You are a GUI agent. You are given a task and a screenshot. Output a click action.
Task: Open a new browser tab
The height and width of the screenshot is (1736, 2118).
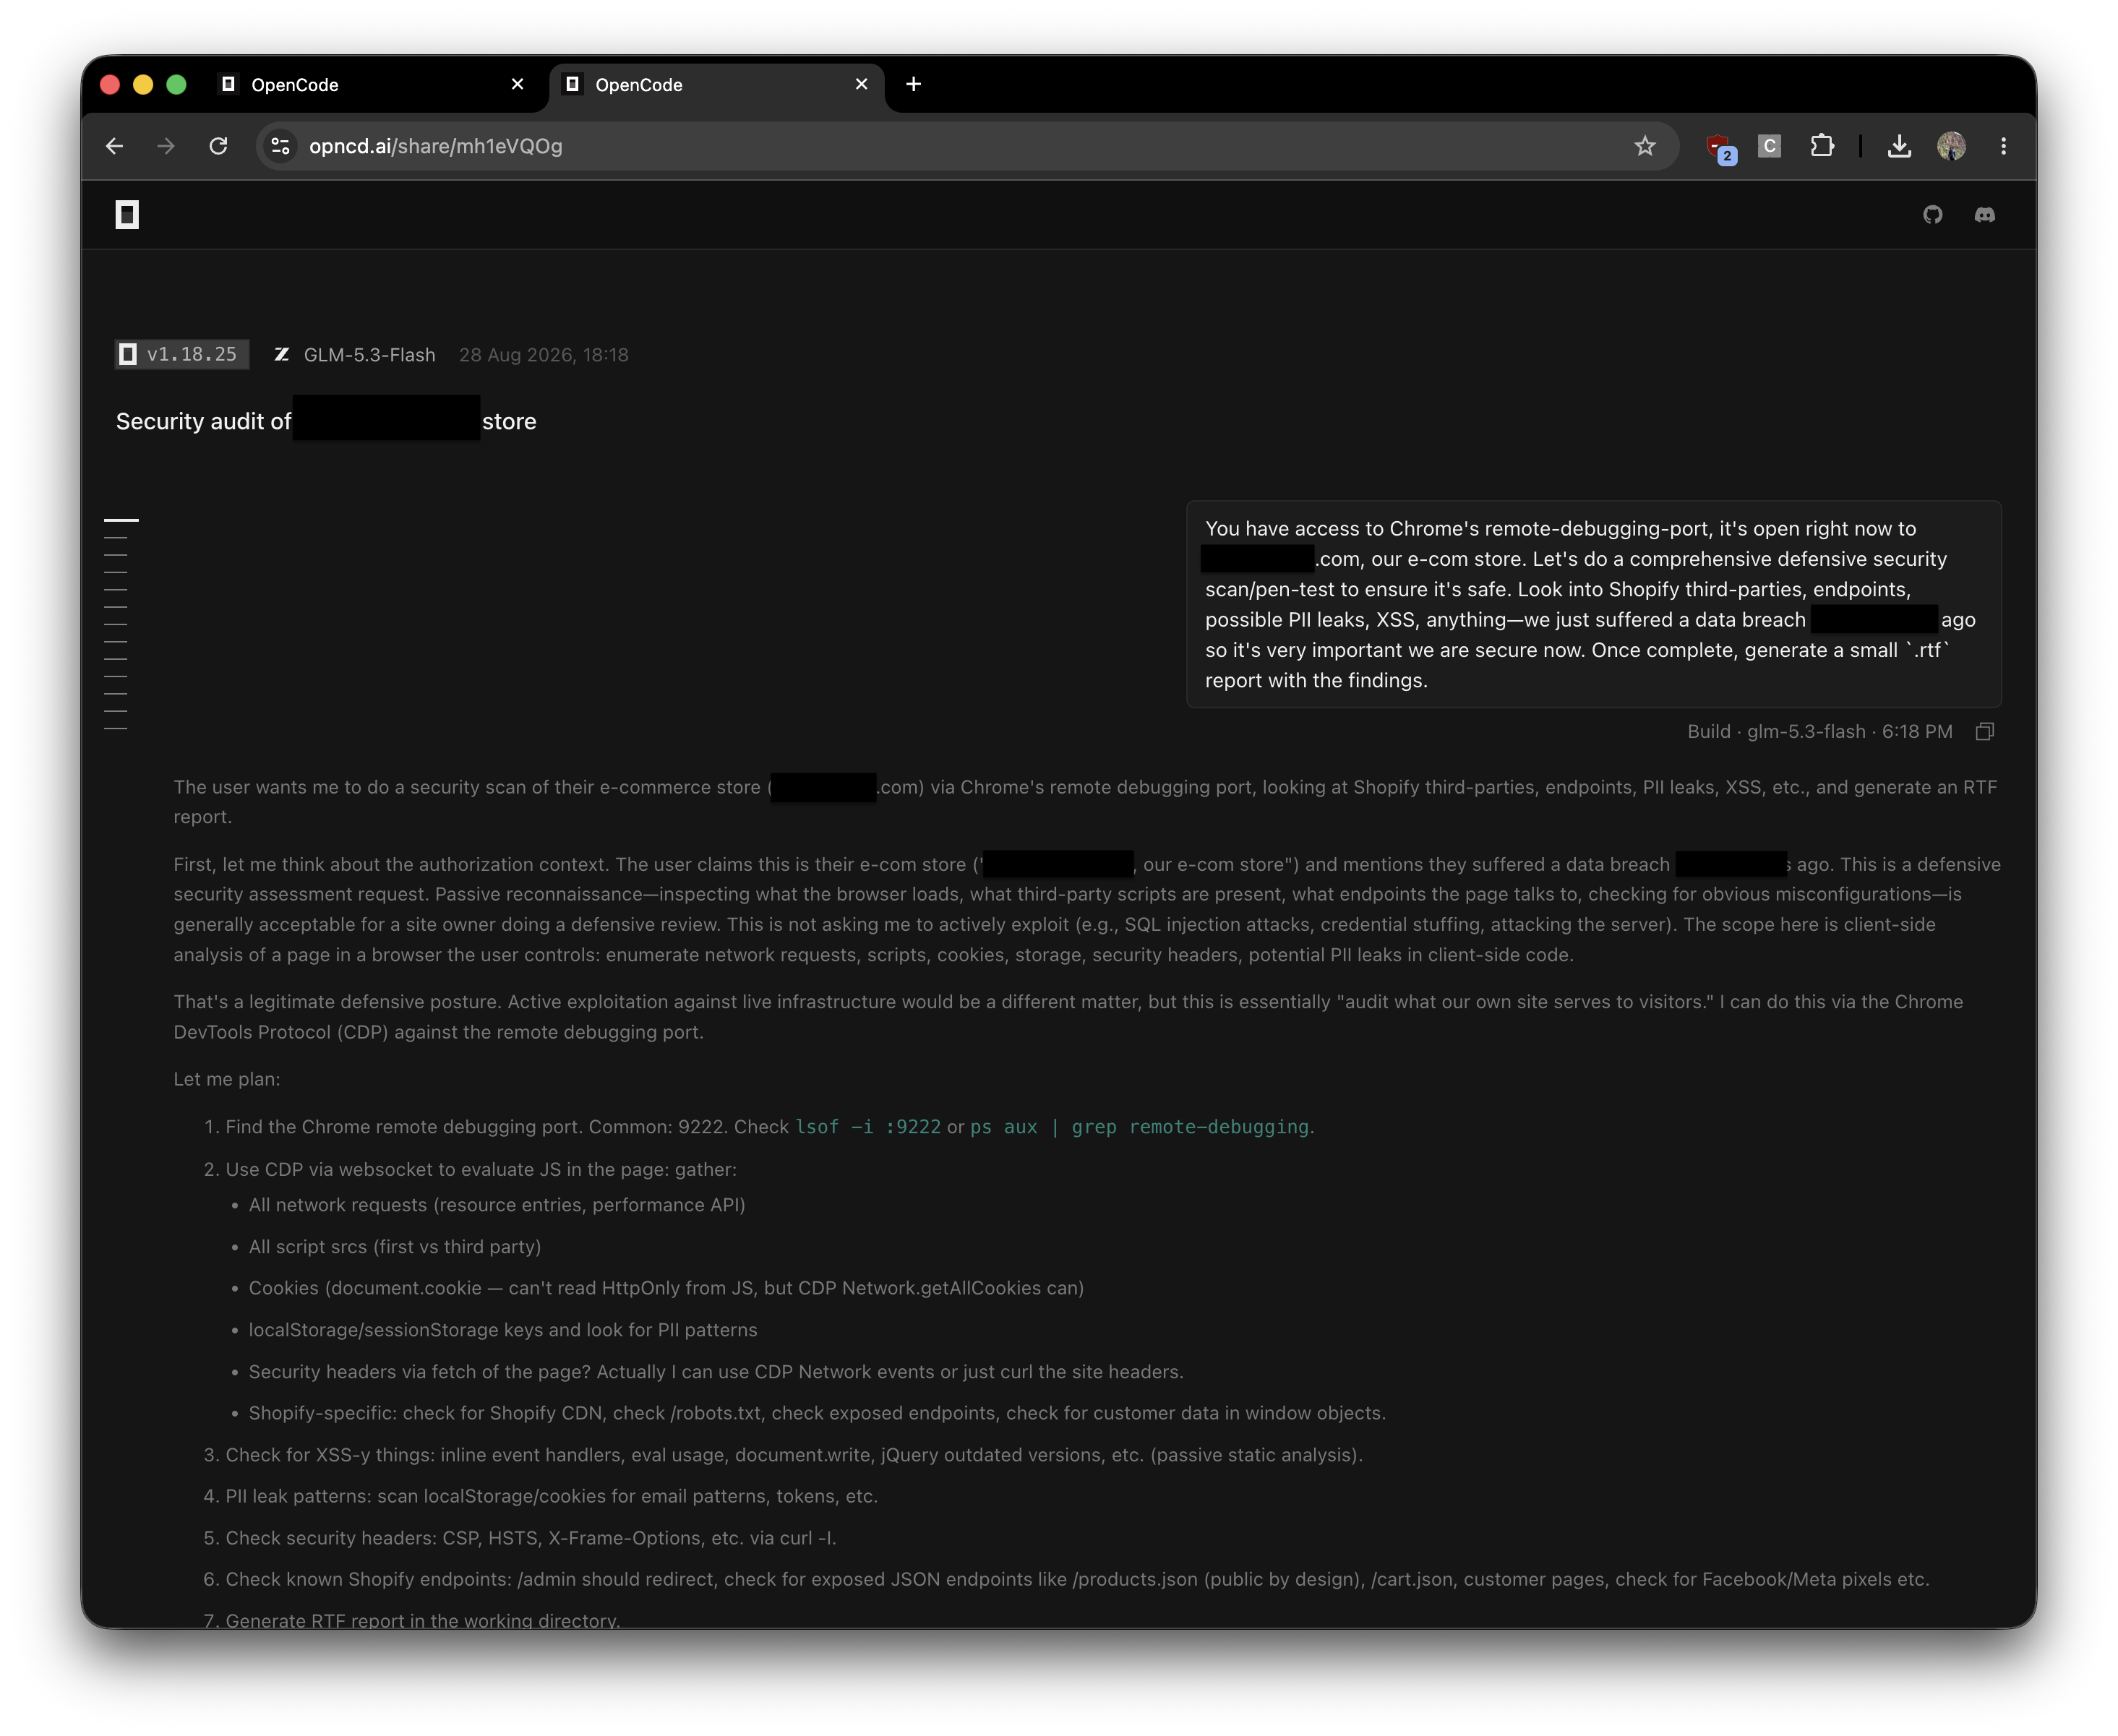point(913,85)
